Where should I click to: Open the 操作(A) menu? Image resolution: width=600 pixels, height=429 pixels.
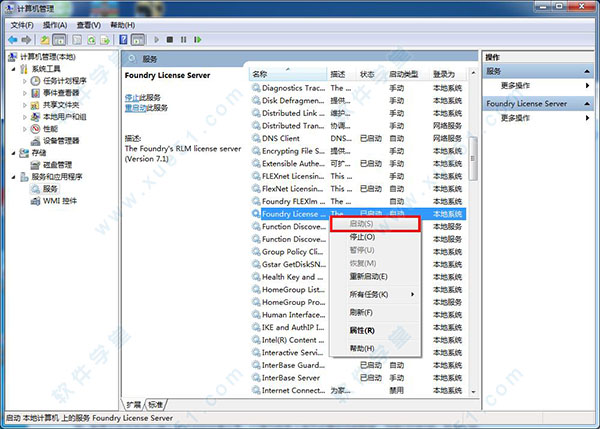(56, 24)
